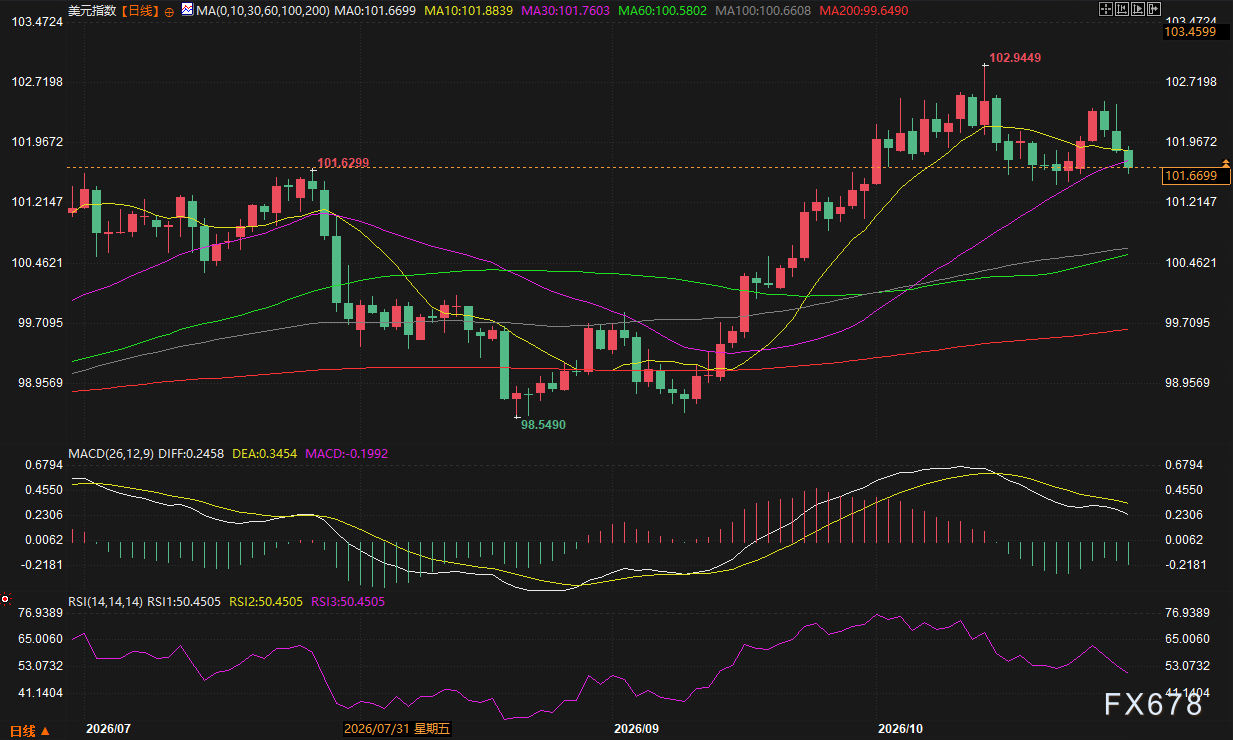The height and width of the screenshot is (740, 1233).
Task: Open the 【日线】 period label in the title
Action: point(140,10)
